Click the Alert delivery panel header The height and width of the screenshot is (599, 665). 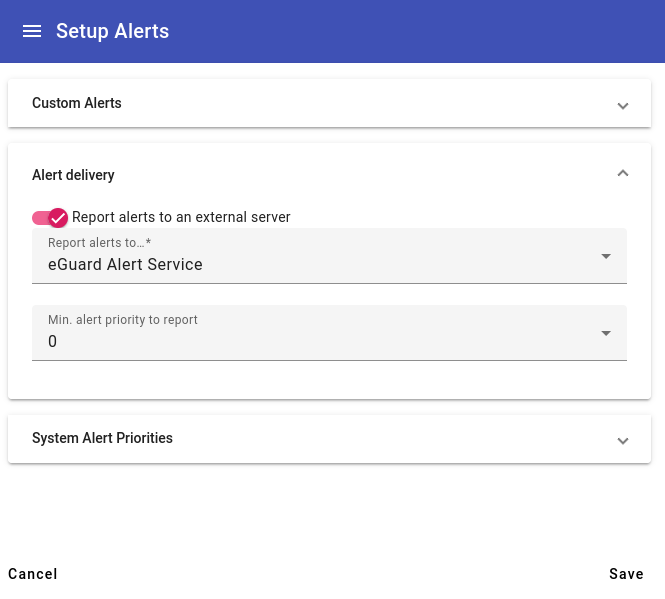click(x=329, y=174)
